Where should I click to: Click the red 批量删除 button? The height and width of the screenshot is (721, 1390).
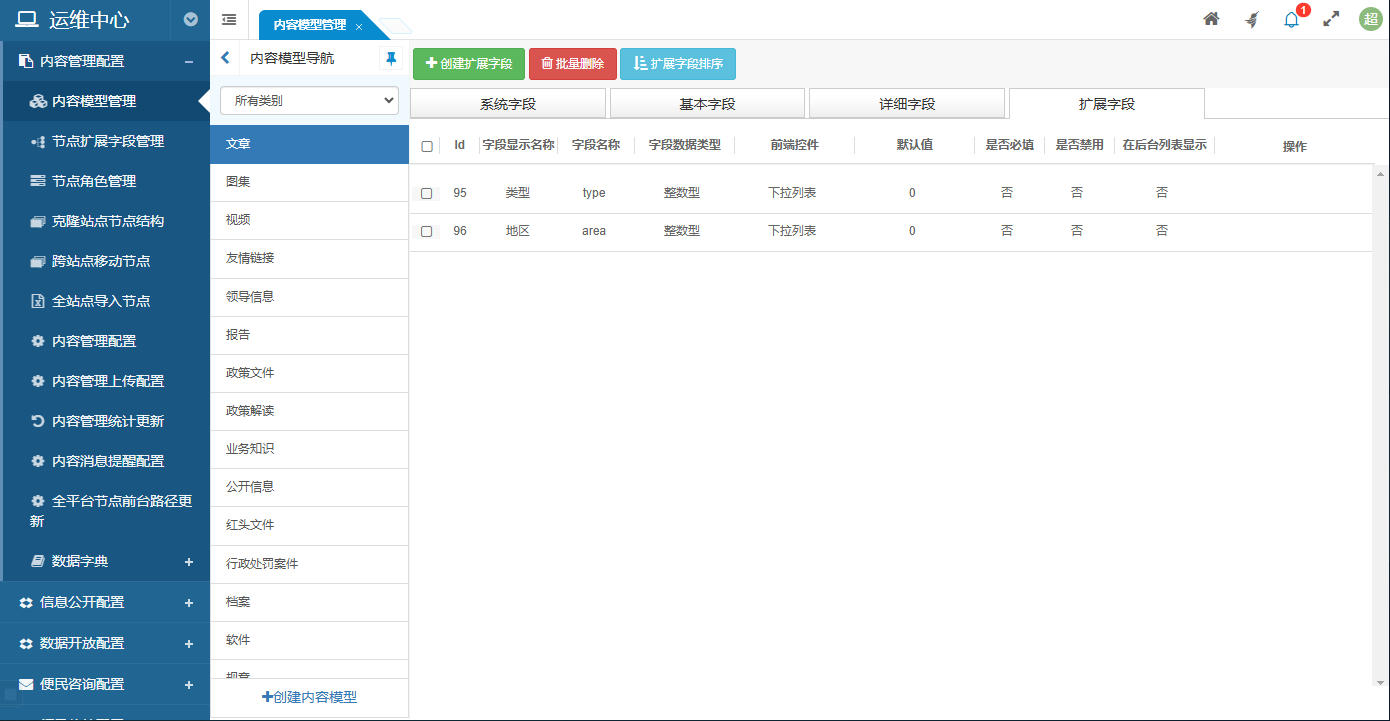tap(572, 64)
